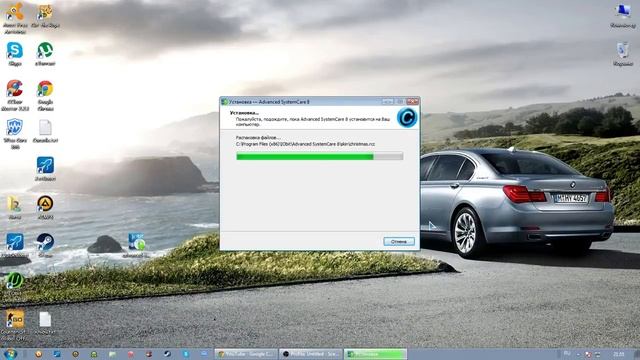
Task: Click the language indicator in the system tray
Action: (x=567, y=354)
